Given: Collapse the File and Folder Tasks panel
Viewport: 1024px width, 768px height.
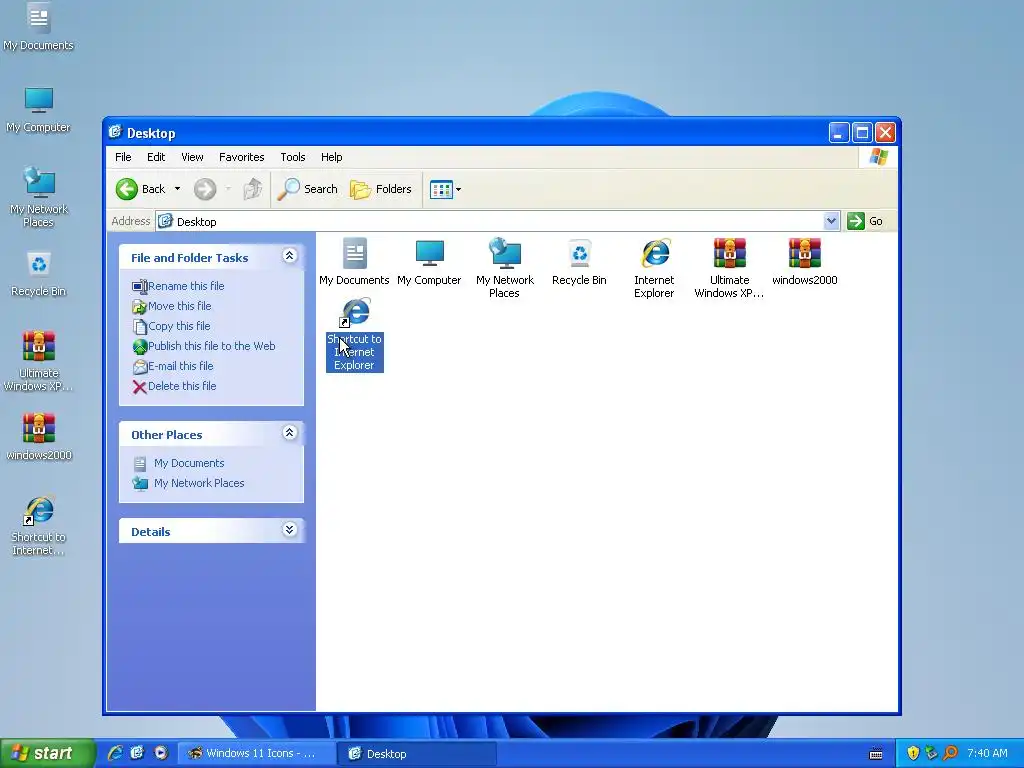Looking at the screenshot, I should (x=289, y=256).
